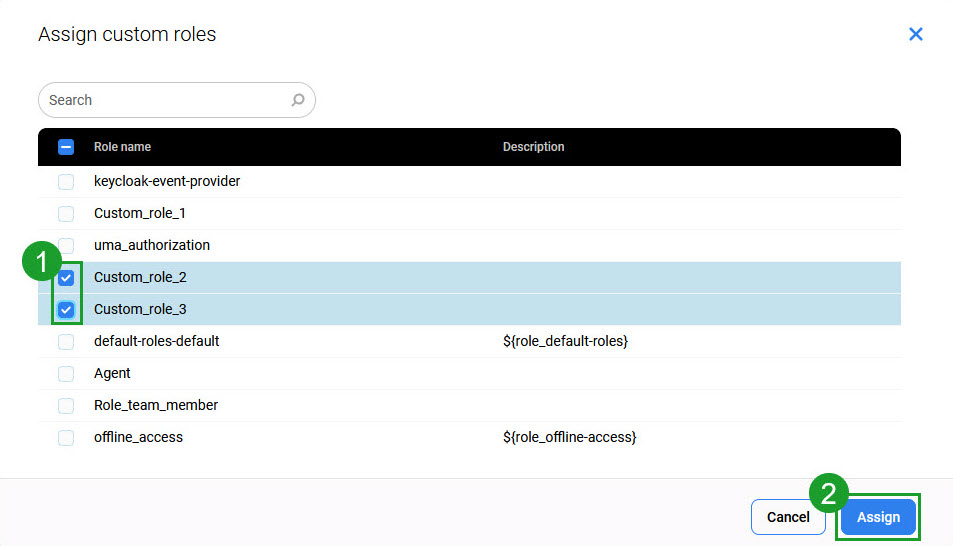Enable the uma_authorization role checkbox
The height and width of the screenshot is (546, 953).
(x=66, y=246)
